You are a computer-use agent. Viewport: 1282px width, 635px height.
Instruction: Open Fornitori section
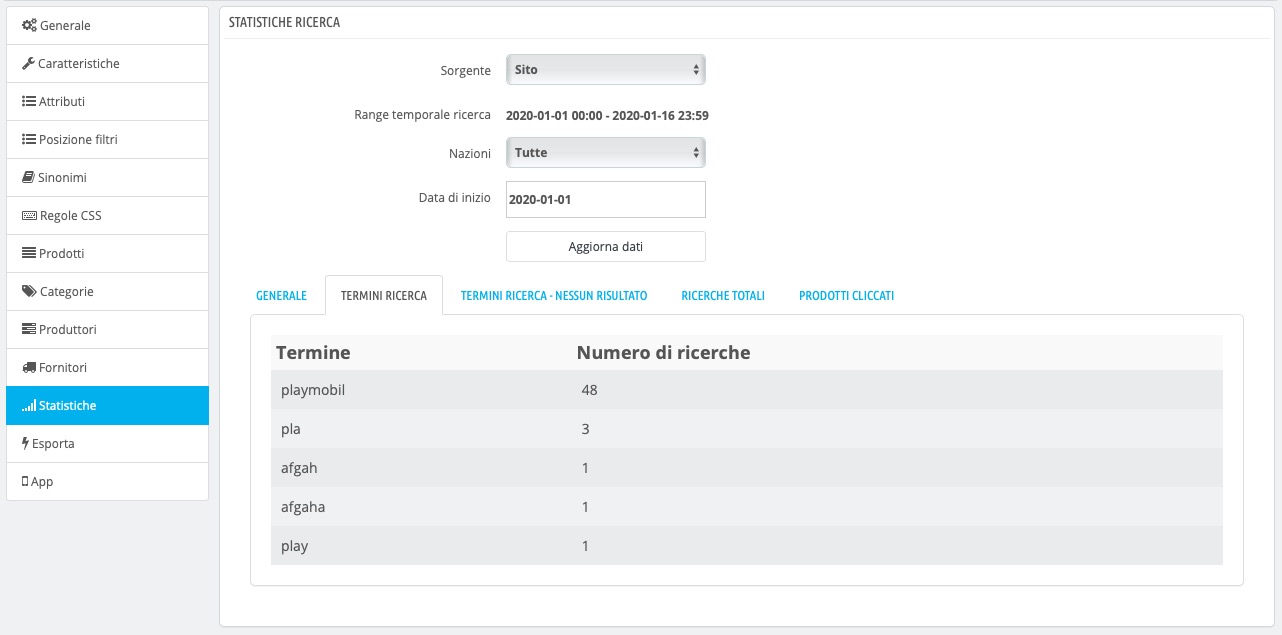tap(108, 367)
